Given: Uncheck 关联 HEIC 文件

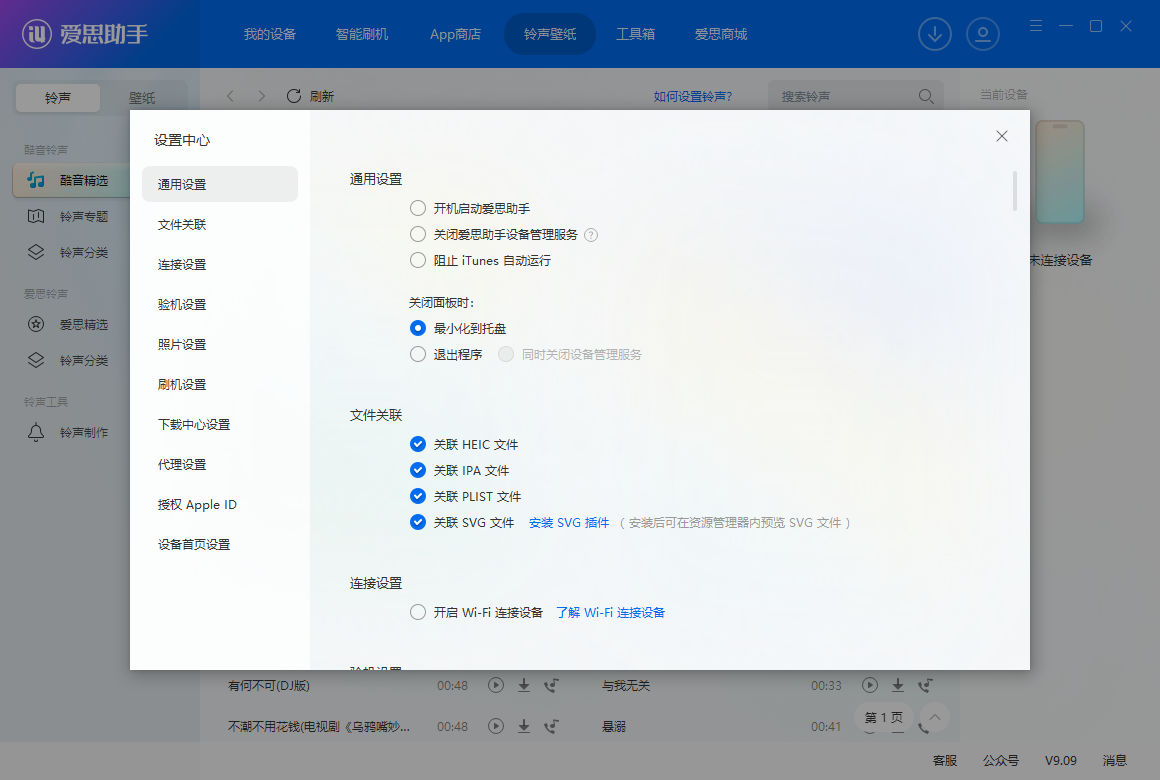Looking at the screenshot, I should [417, 444].
